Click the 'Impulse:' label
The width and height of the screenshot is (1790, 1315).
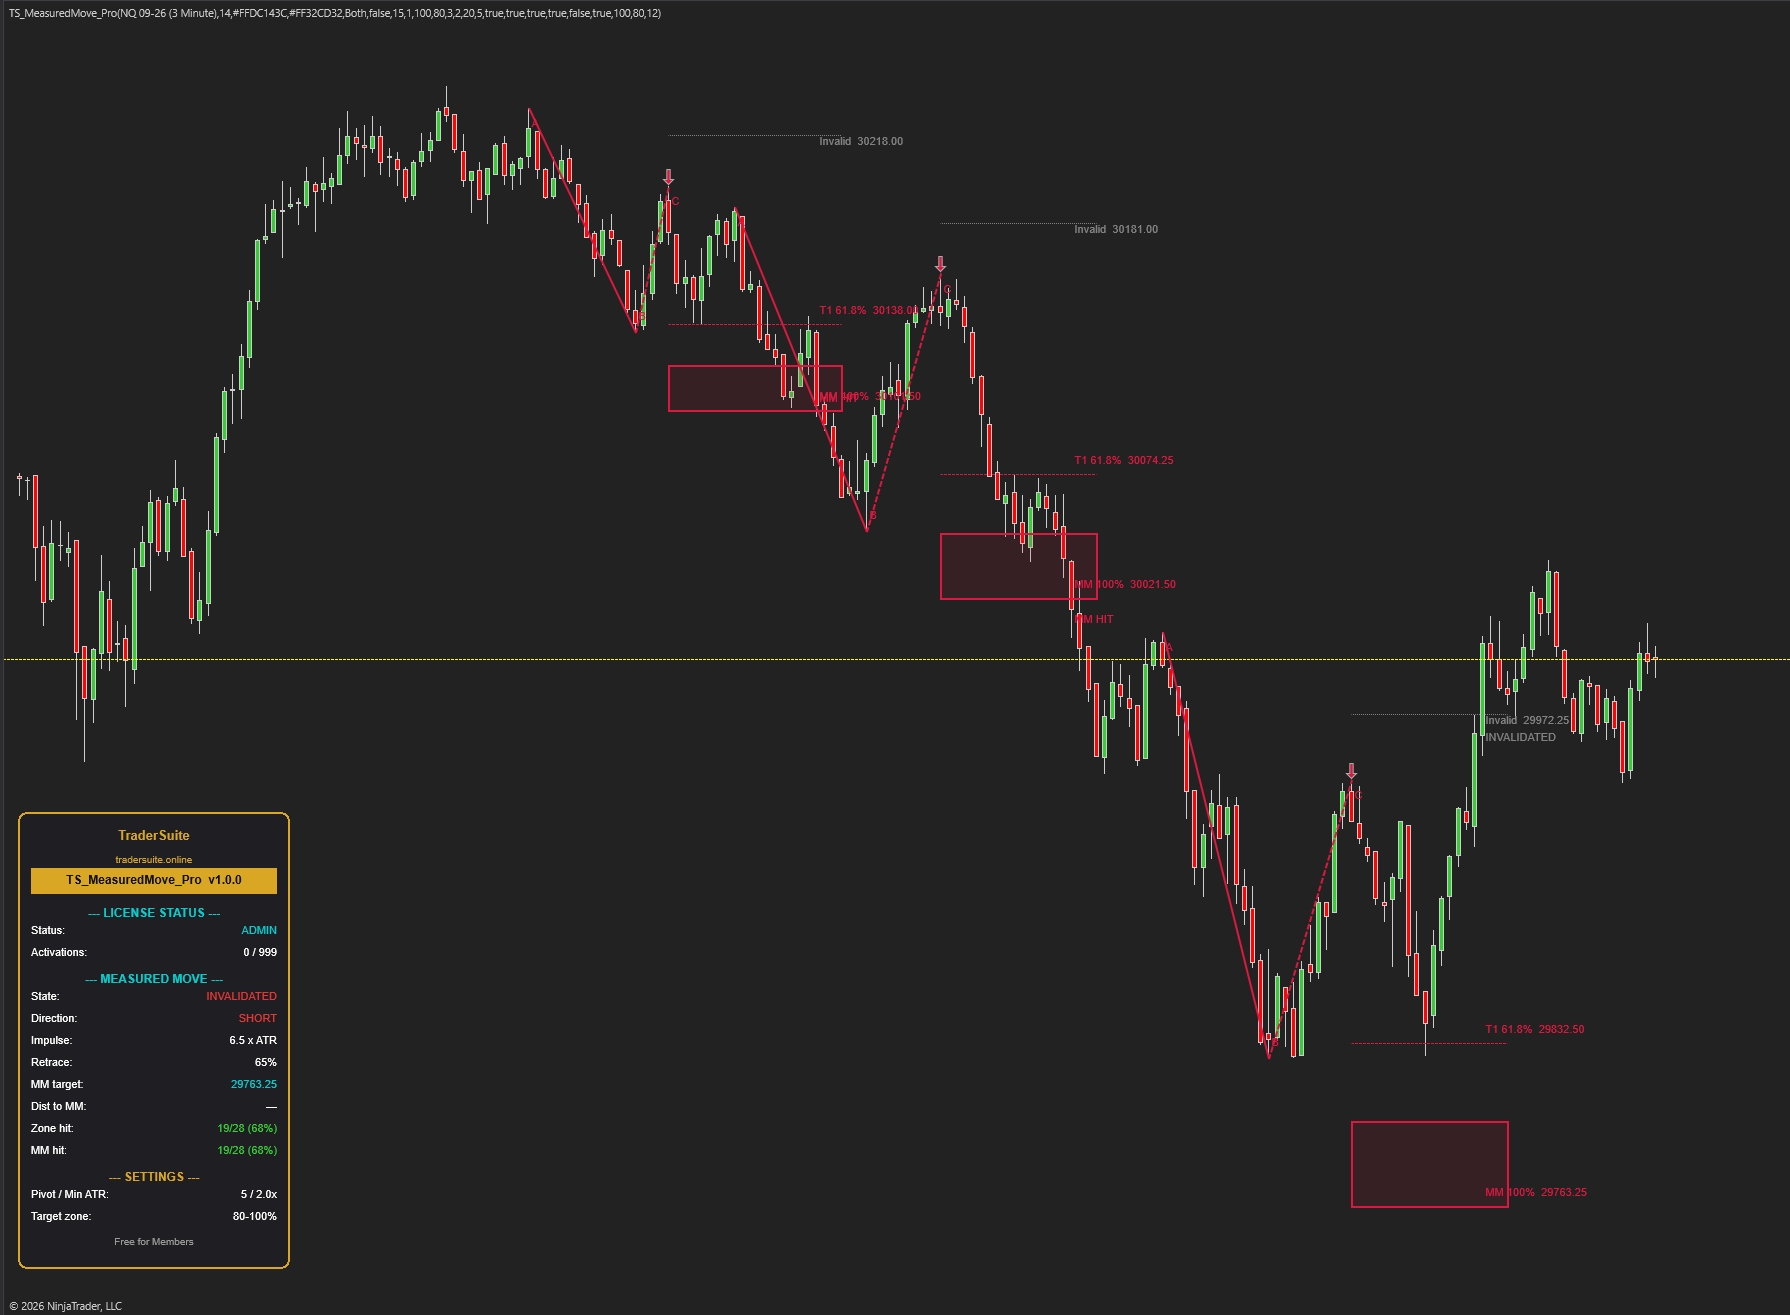click(51, 1040)
